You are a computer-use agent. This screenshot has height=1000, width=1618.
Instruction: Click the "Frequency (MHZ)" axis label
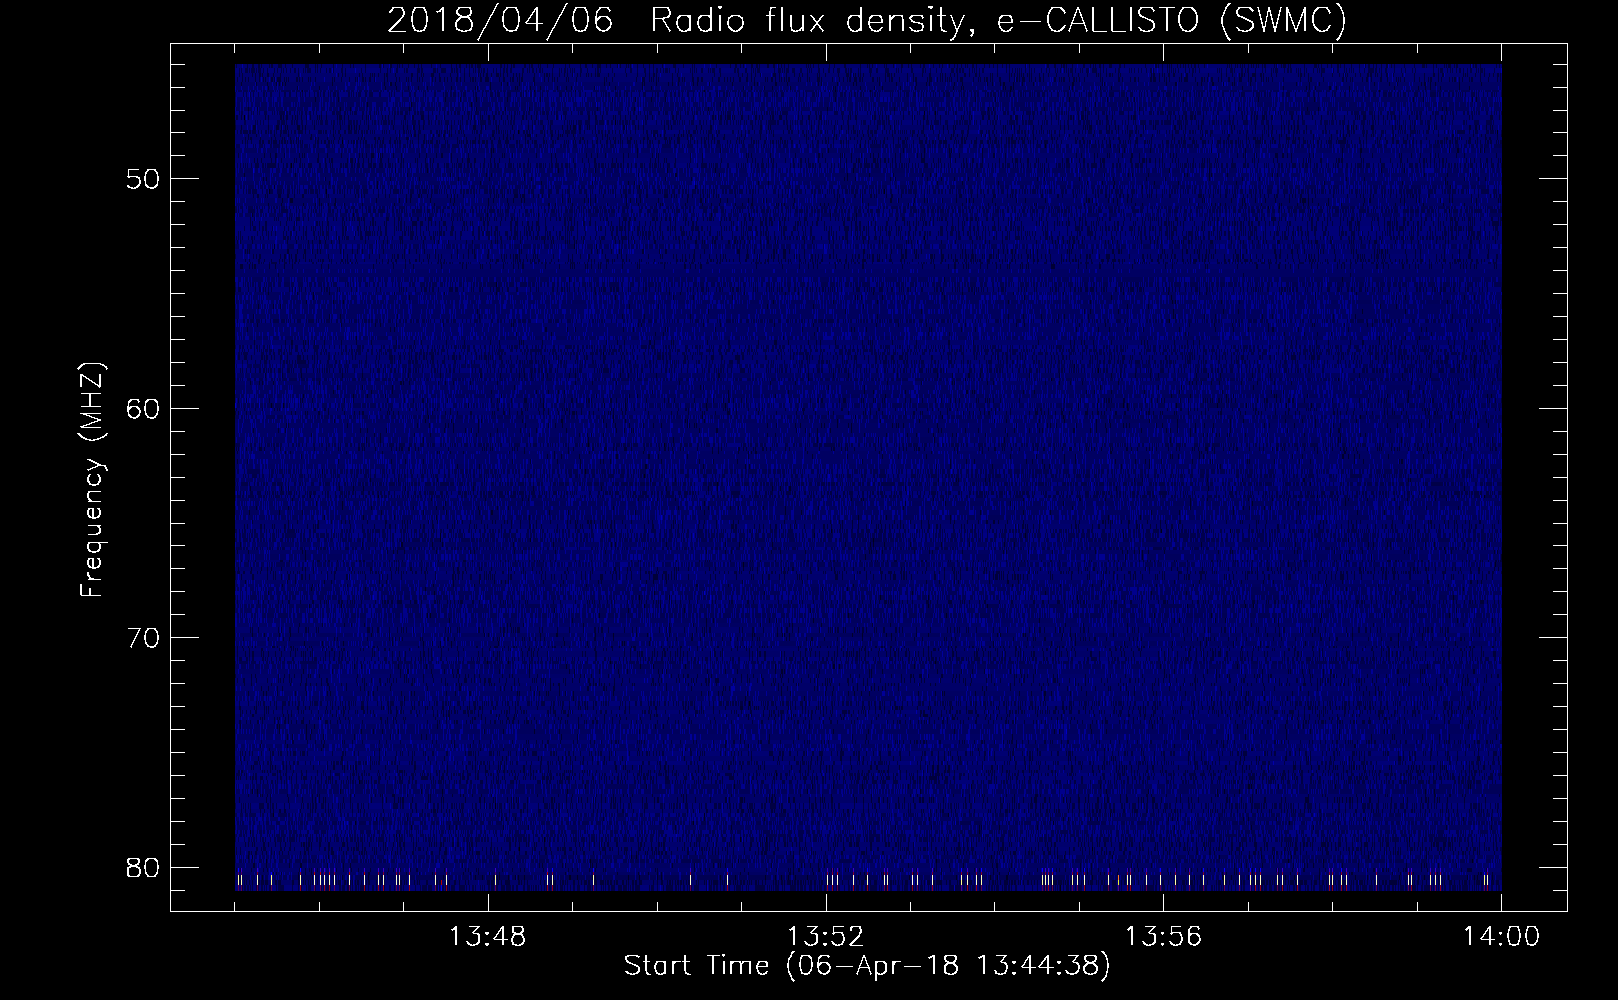(92, 480)
